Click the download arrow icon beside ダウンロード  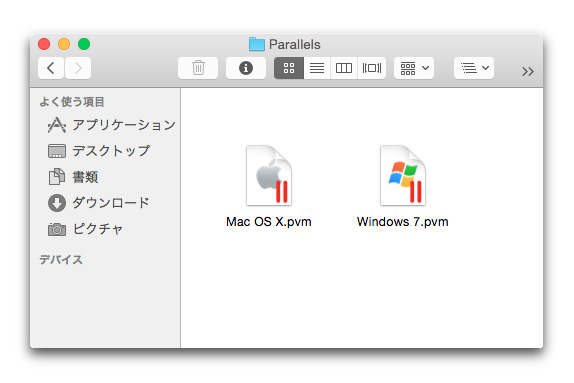click(57, 203)
